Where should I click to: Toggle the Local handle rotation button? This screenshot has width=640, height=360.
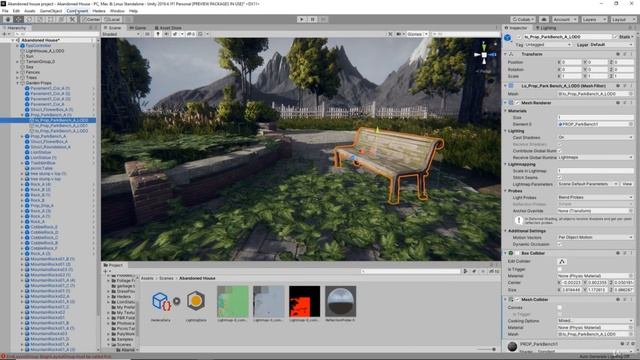[x=112, y=19]
